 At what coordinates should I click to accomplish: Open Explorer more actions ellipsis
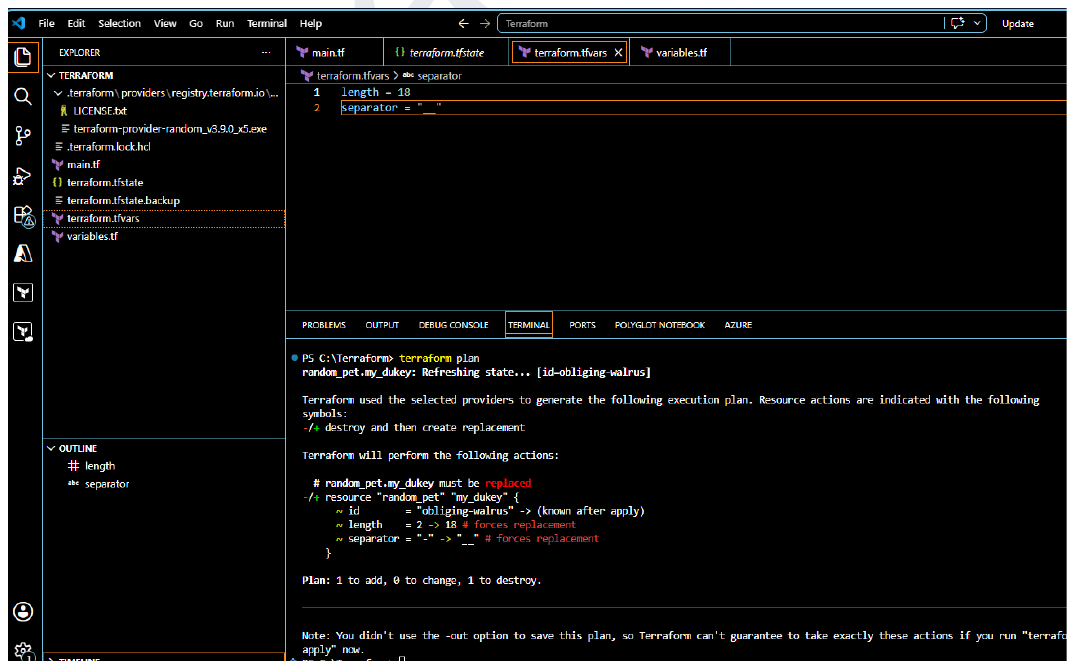pyautogui.click(x=266, y=53)
